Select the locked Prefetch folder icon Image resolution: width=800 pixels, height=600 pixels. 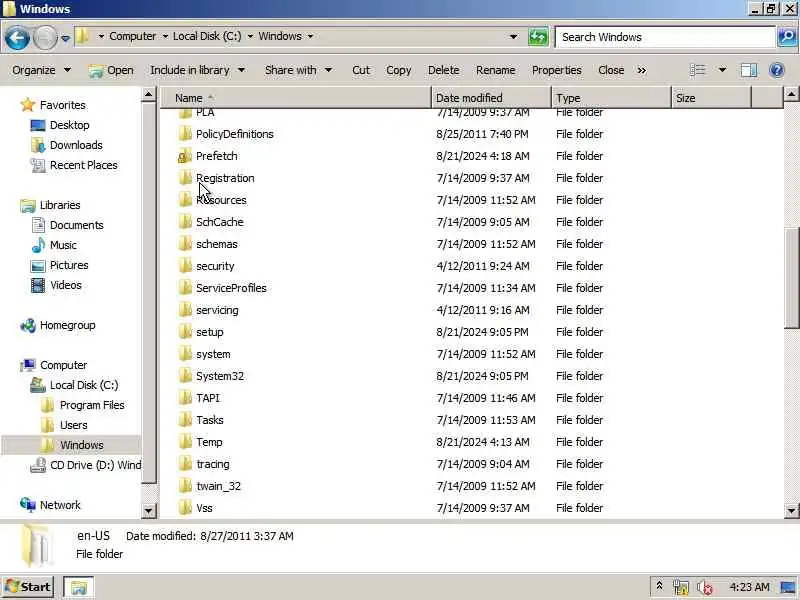[x=185, y=156]
